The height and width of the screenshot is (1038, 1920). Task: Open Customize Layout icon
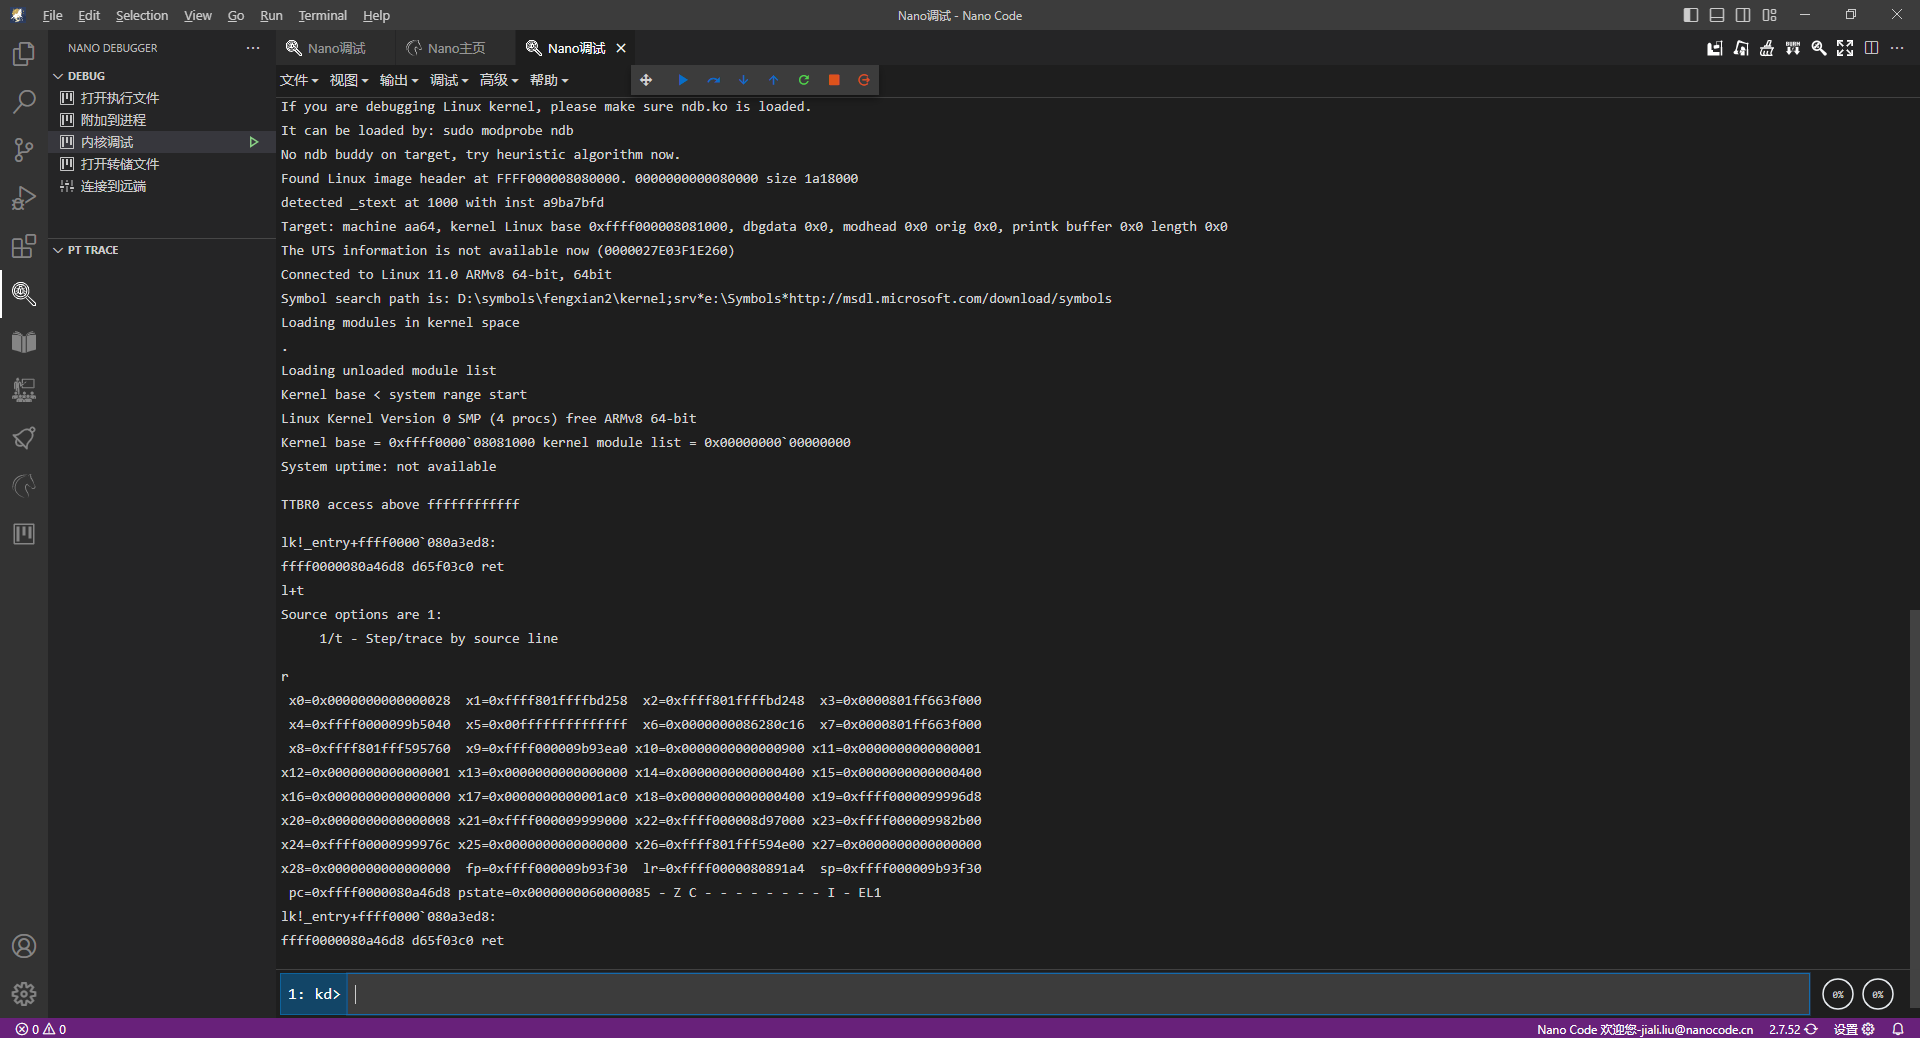click(1770, 15)
